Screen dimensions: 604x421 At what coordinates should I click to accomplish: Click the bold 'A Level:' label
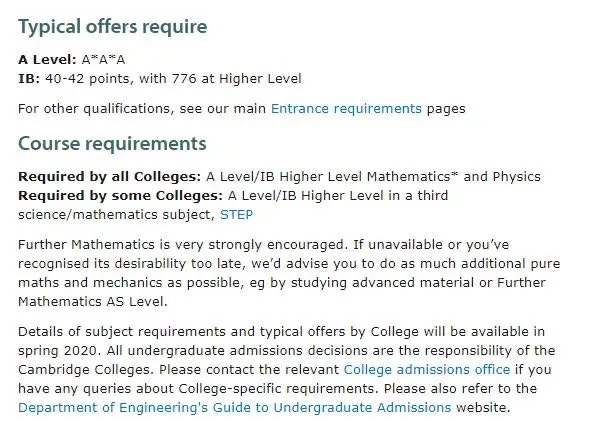(47, 60)
